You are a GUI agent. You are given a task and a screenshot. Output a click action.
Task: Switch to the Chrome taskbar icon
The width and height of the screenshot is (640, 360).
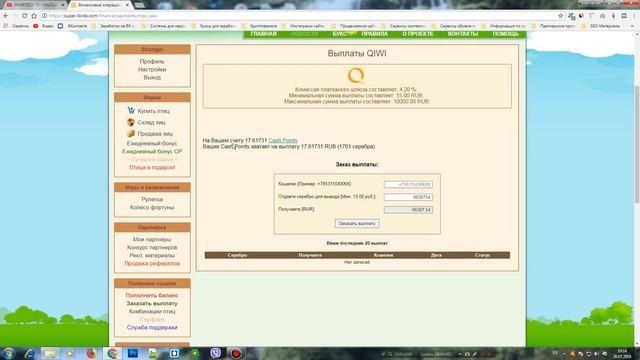pyautogui.click(x=112, y=353)
